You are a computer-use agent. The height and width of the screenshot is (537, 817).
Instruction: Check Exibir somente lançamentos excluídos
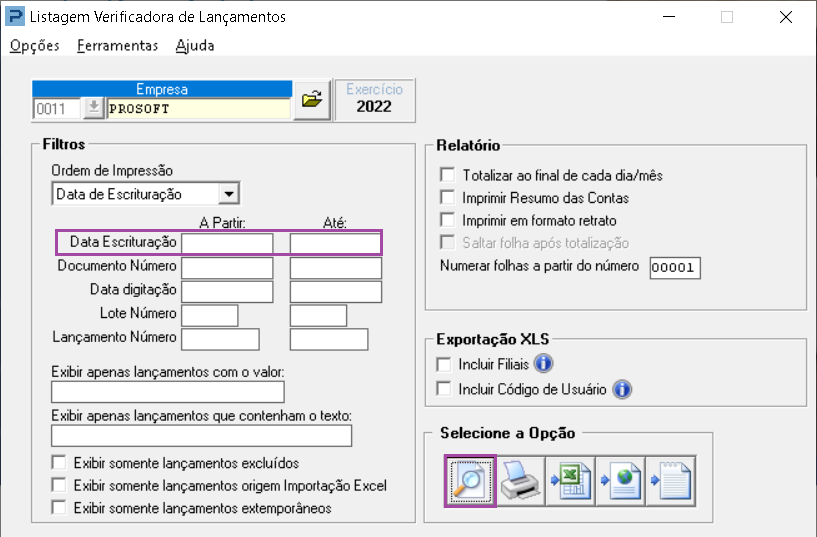click(59, 463)
